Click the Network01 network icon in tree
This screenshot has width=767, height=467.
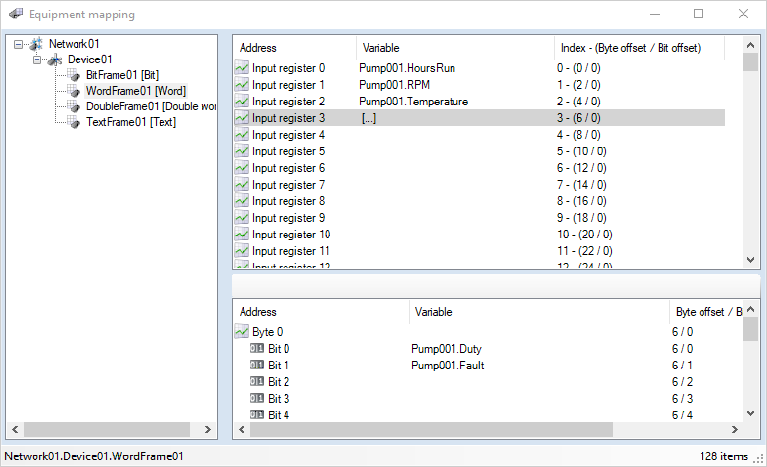point(37,44)
